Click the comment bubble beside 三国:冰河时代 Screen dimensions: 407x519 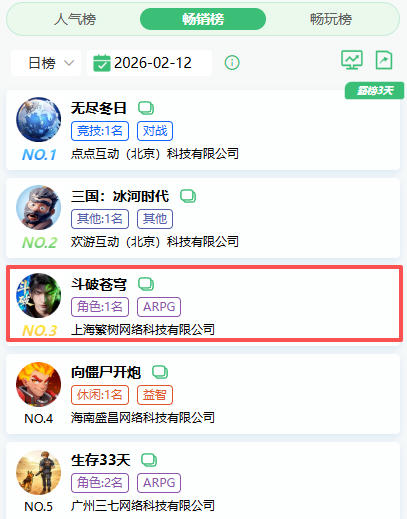click(188, 196)
